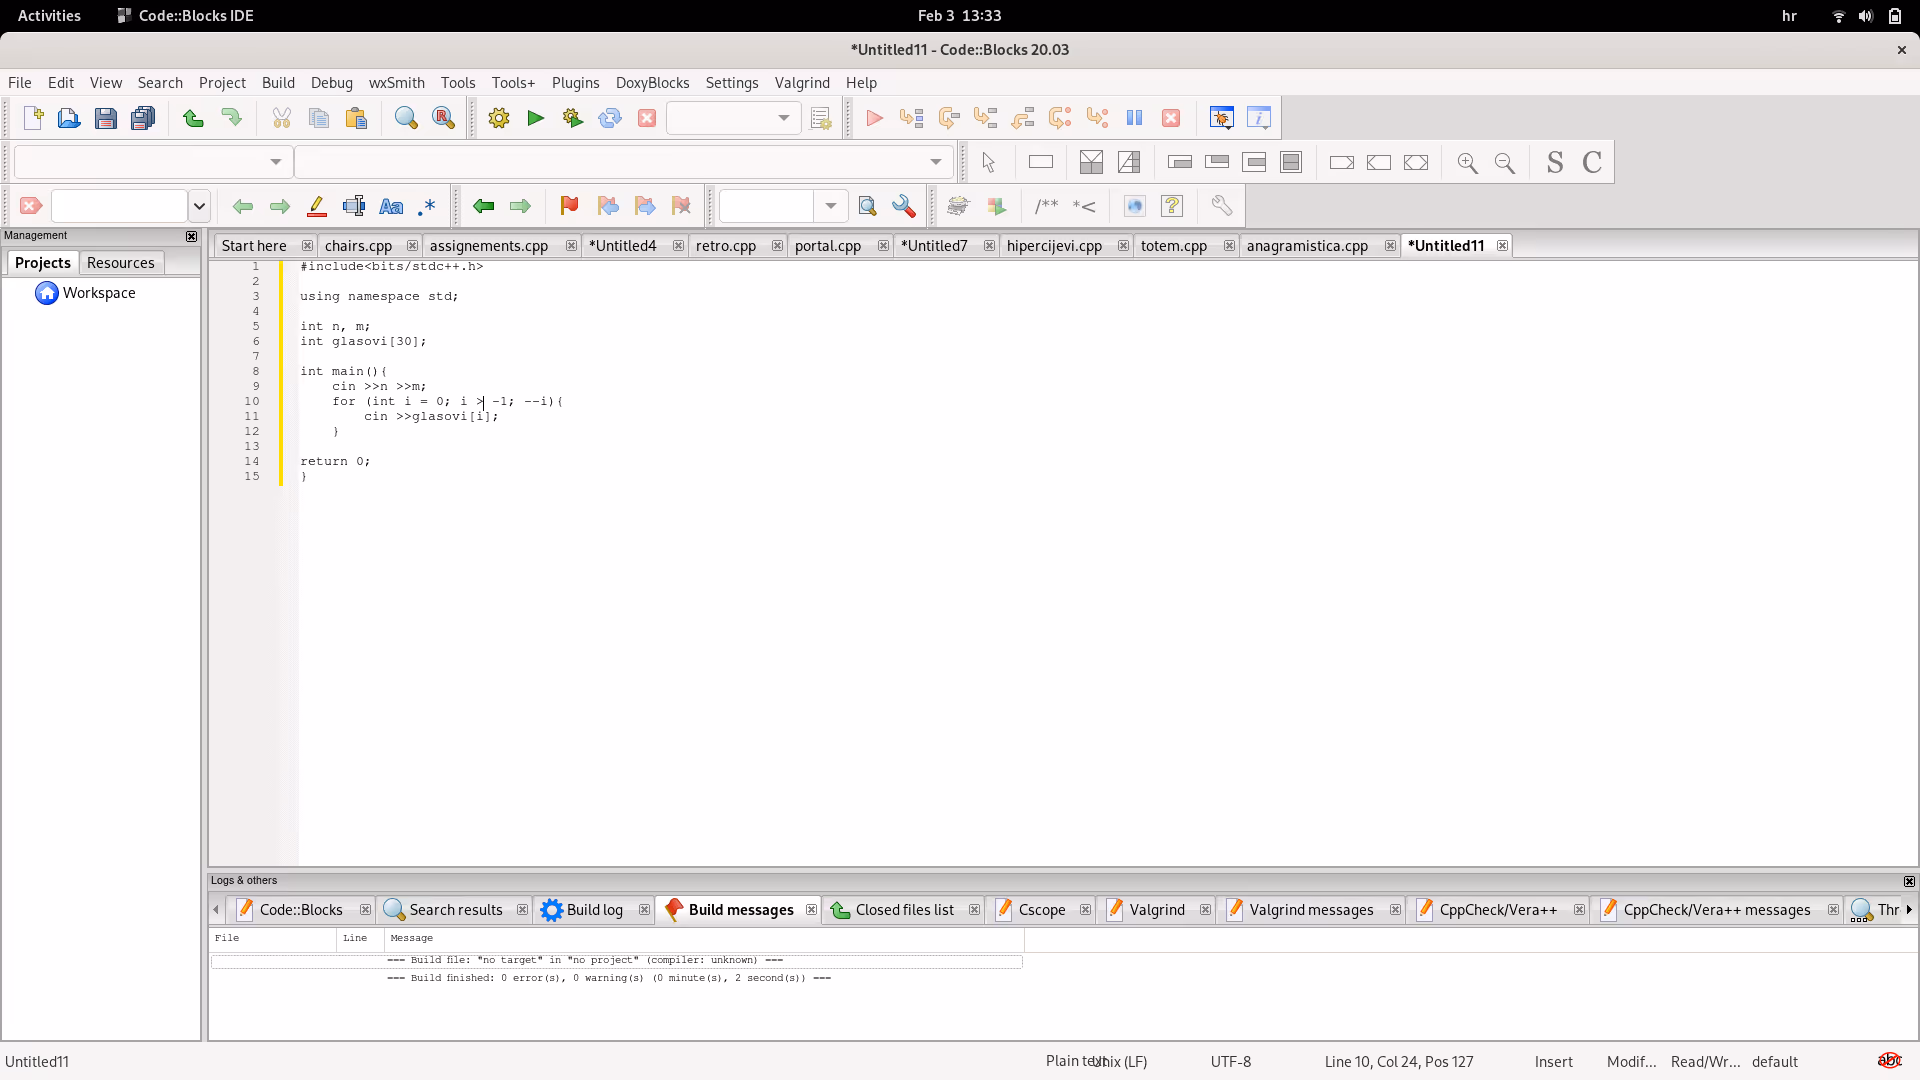Open the search text history dropdown
Screen dimensions: 1920x1080
tap(199, 206)
